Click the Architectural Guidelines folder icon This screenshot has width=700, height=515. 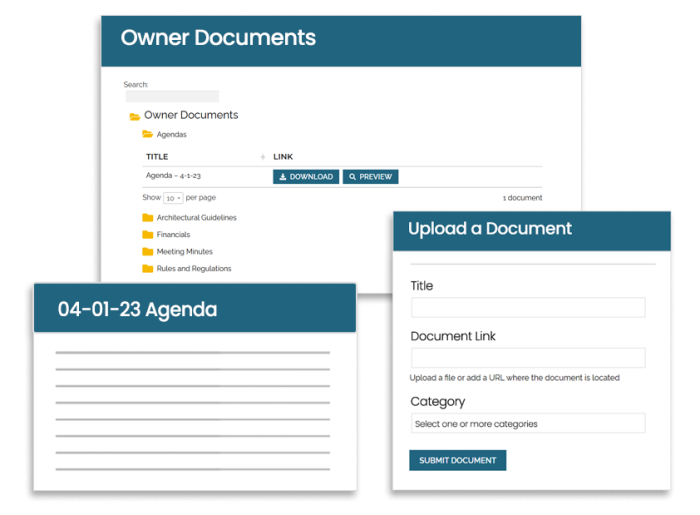tap(147, 217)
